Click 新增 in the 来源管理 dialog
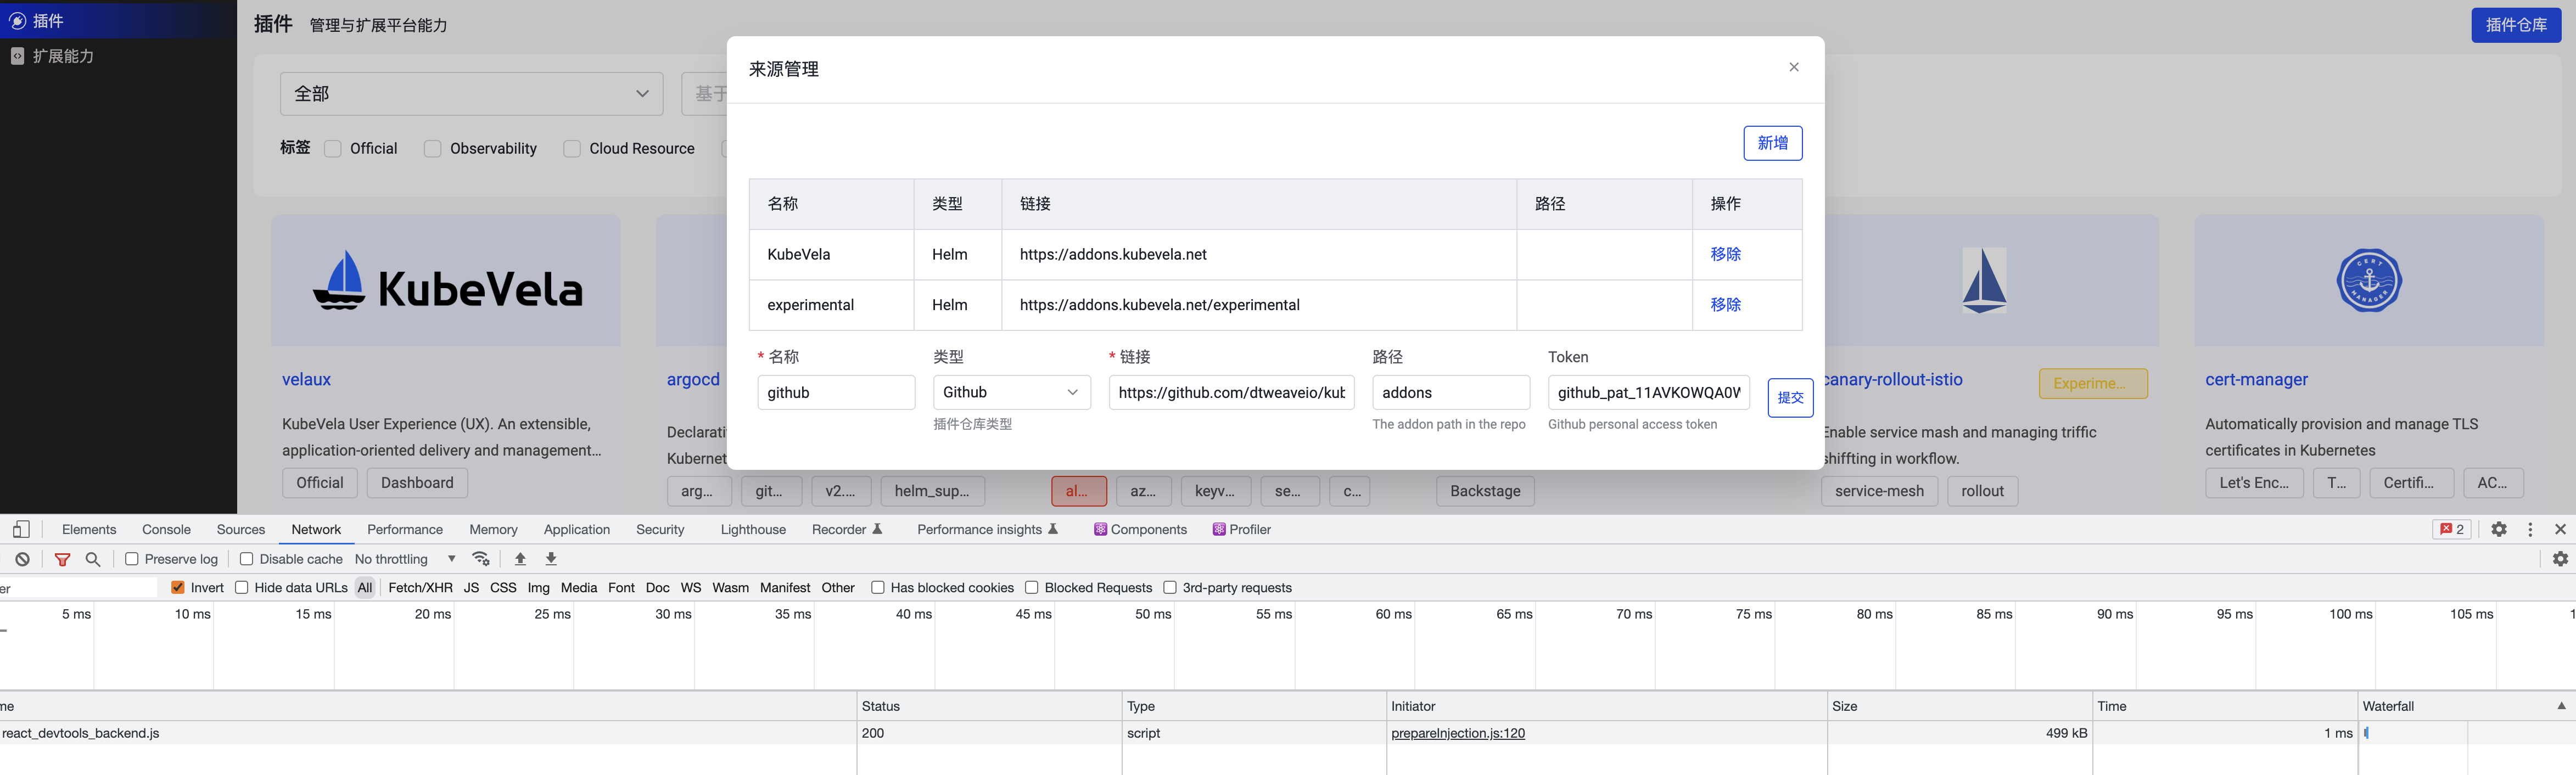This screenshot has width=2576, height=775. tap(1772, 143)
